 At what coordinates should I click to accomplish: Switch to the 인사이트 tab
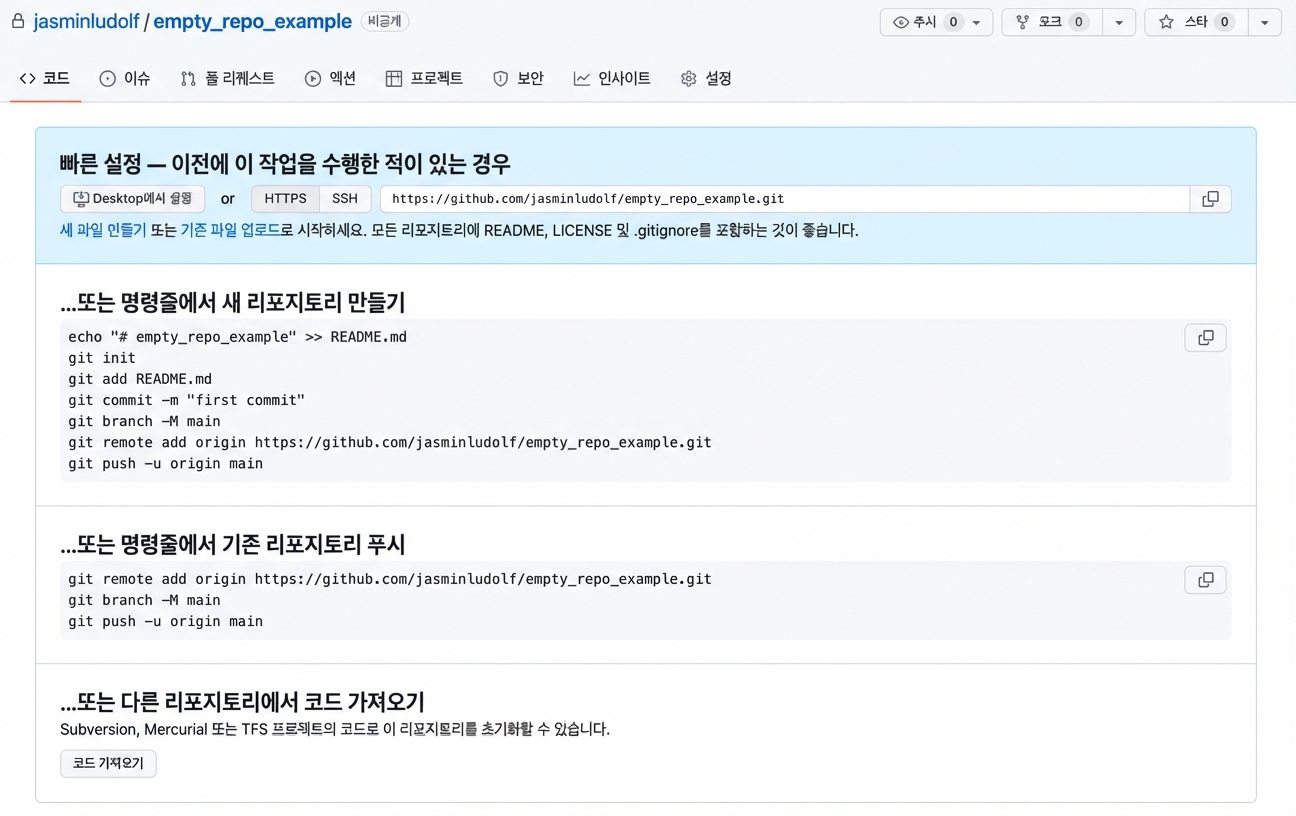(612, 78)
